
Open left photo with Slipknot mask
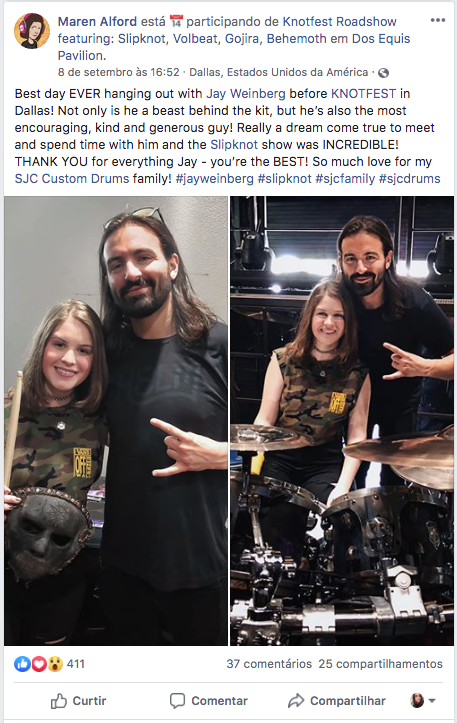(116, 421)
